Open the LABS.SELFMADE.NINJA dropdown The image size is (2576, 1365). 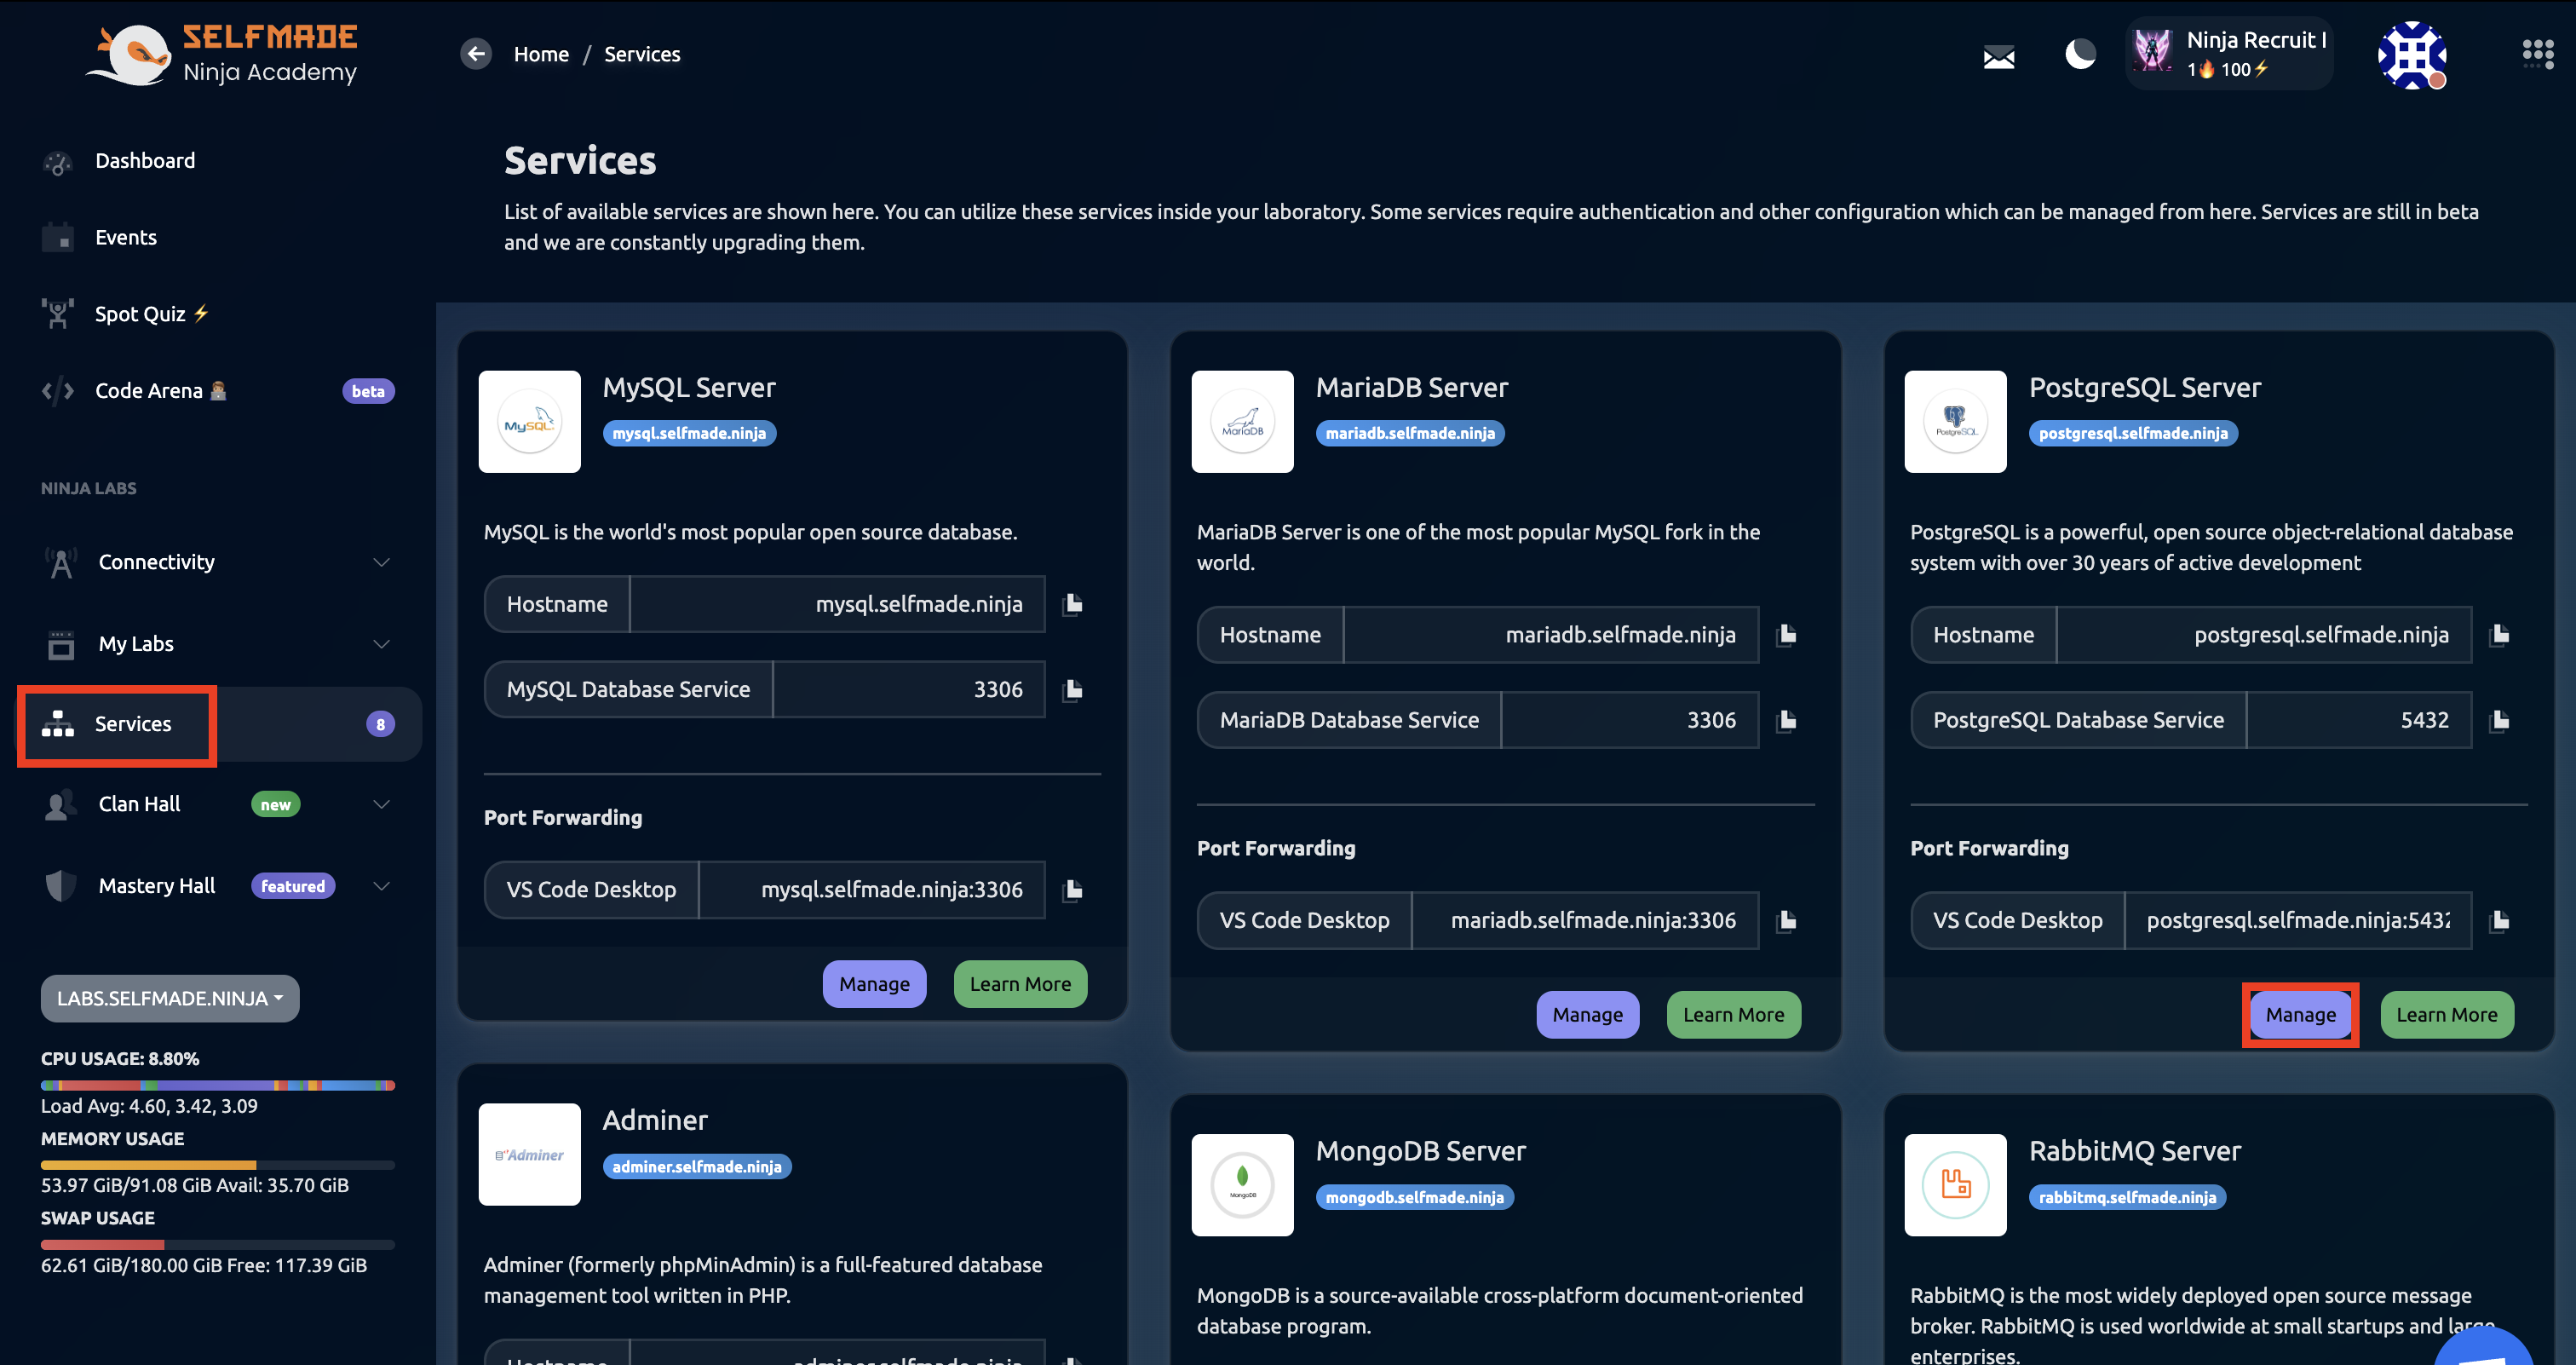[x=170, y=998]
